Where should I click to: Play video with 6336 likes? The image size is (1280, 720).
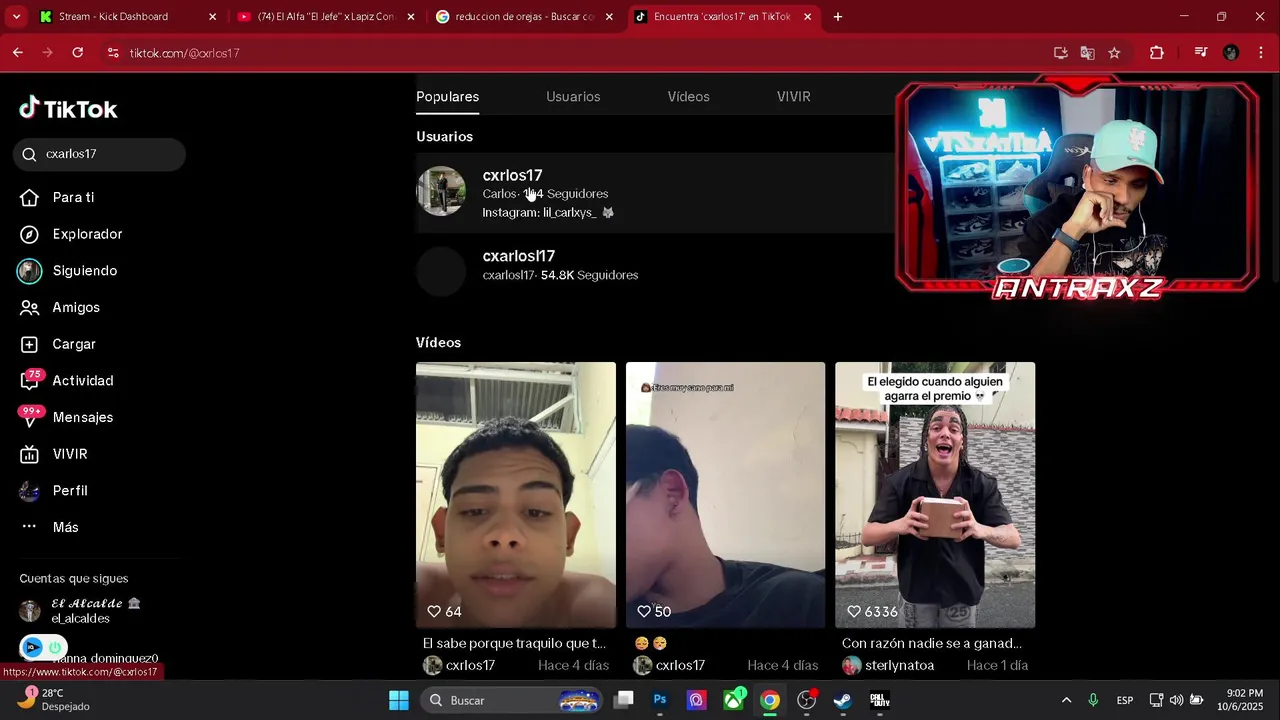pyautogui.click(x=935, y=495)
